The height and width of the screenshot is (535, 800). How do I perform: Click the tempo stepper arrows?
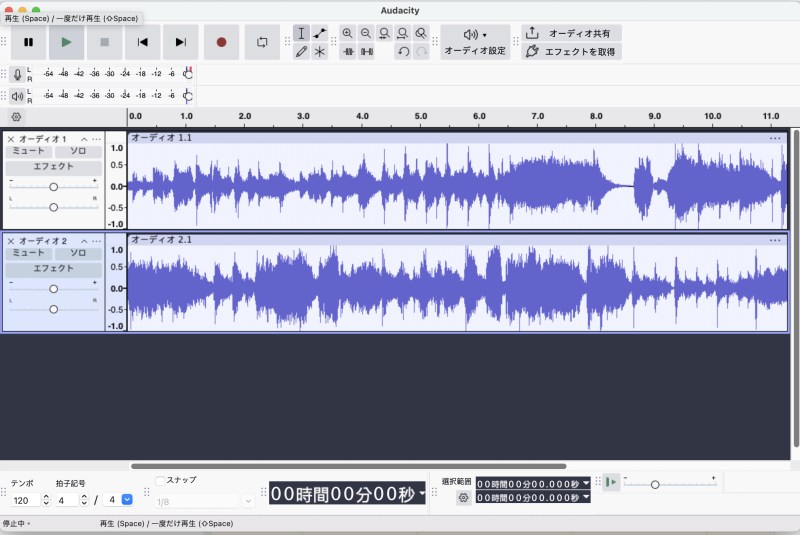pos(46,500)
